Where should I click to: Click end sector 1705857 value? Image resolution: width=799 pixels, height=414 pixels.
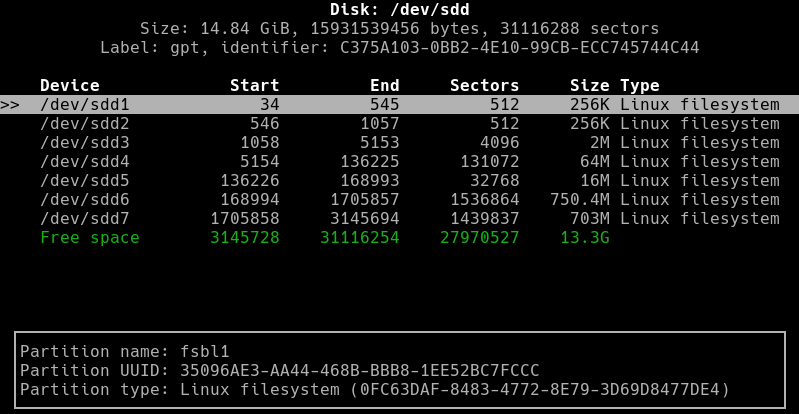(x=365, y=200)
